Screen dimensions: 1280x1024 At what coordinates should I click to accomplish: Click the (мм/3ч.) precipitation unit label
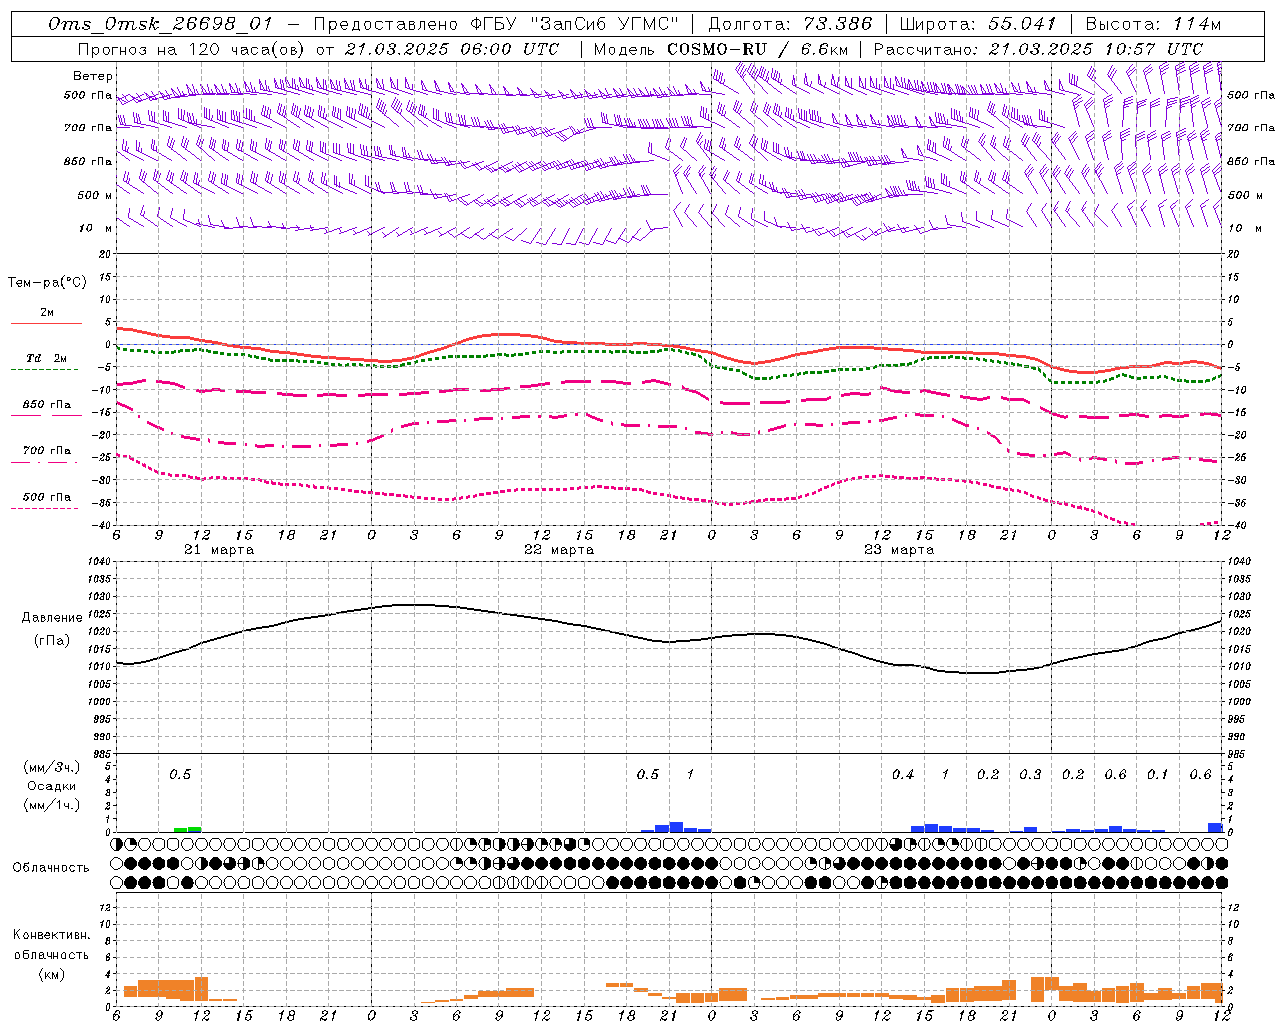click(51, 767)
